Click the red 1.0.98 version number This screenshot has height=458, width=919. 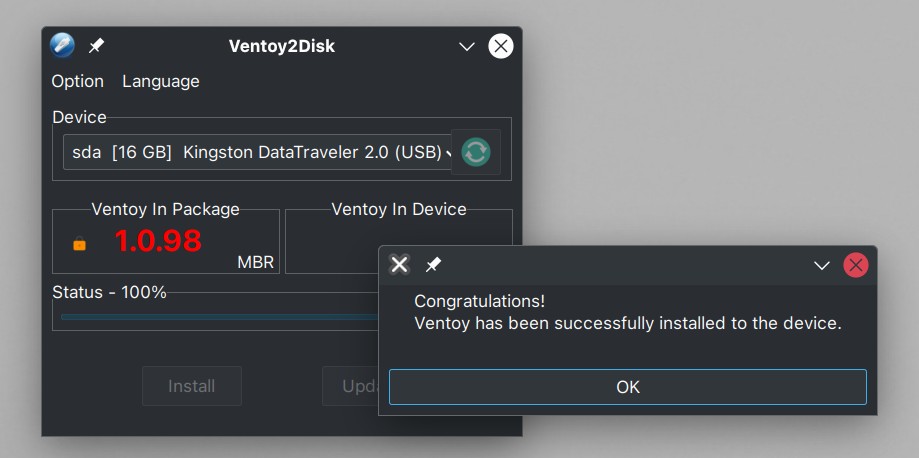(x=158, y=241)
